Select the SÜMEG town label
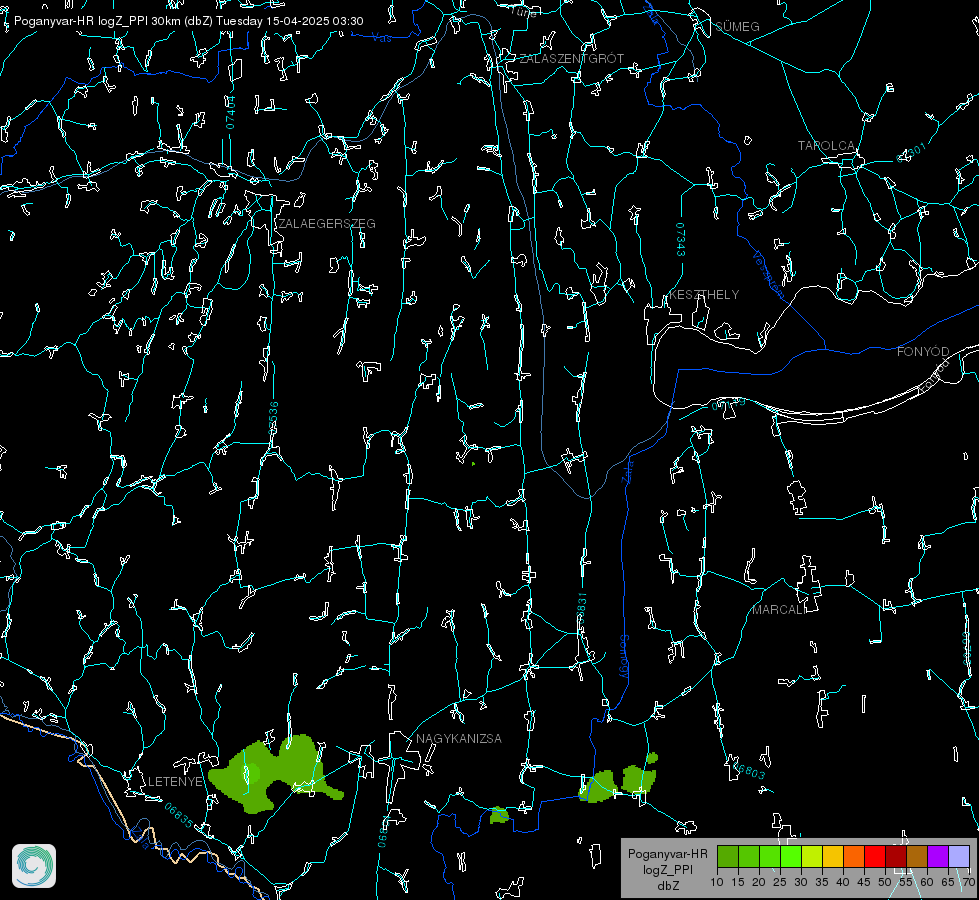This screenshot has width=979, height=900. 737,27
